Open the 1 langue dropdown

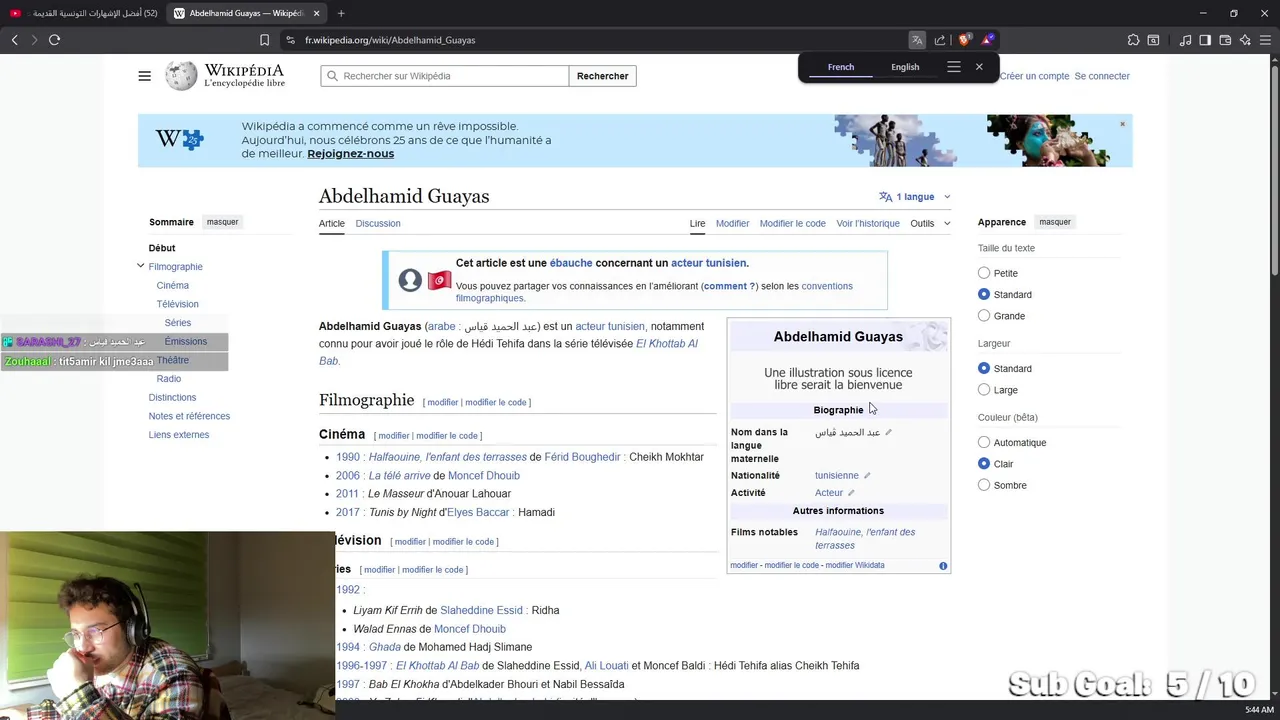[914, 197]
